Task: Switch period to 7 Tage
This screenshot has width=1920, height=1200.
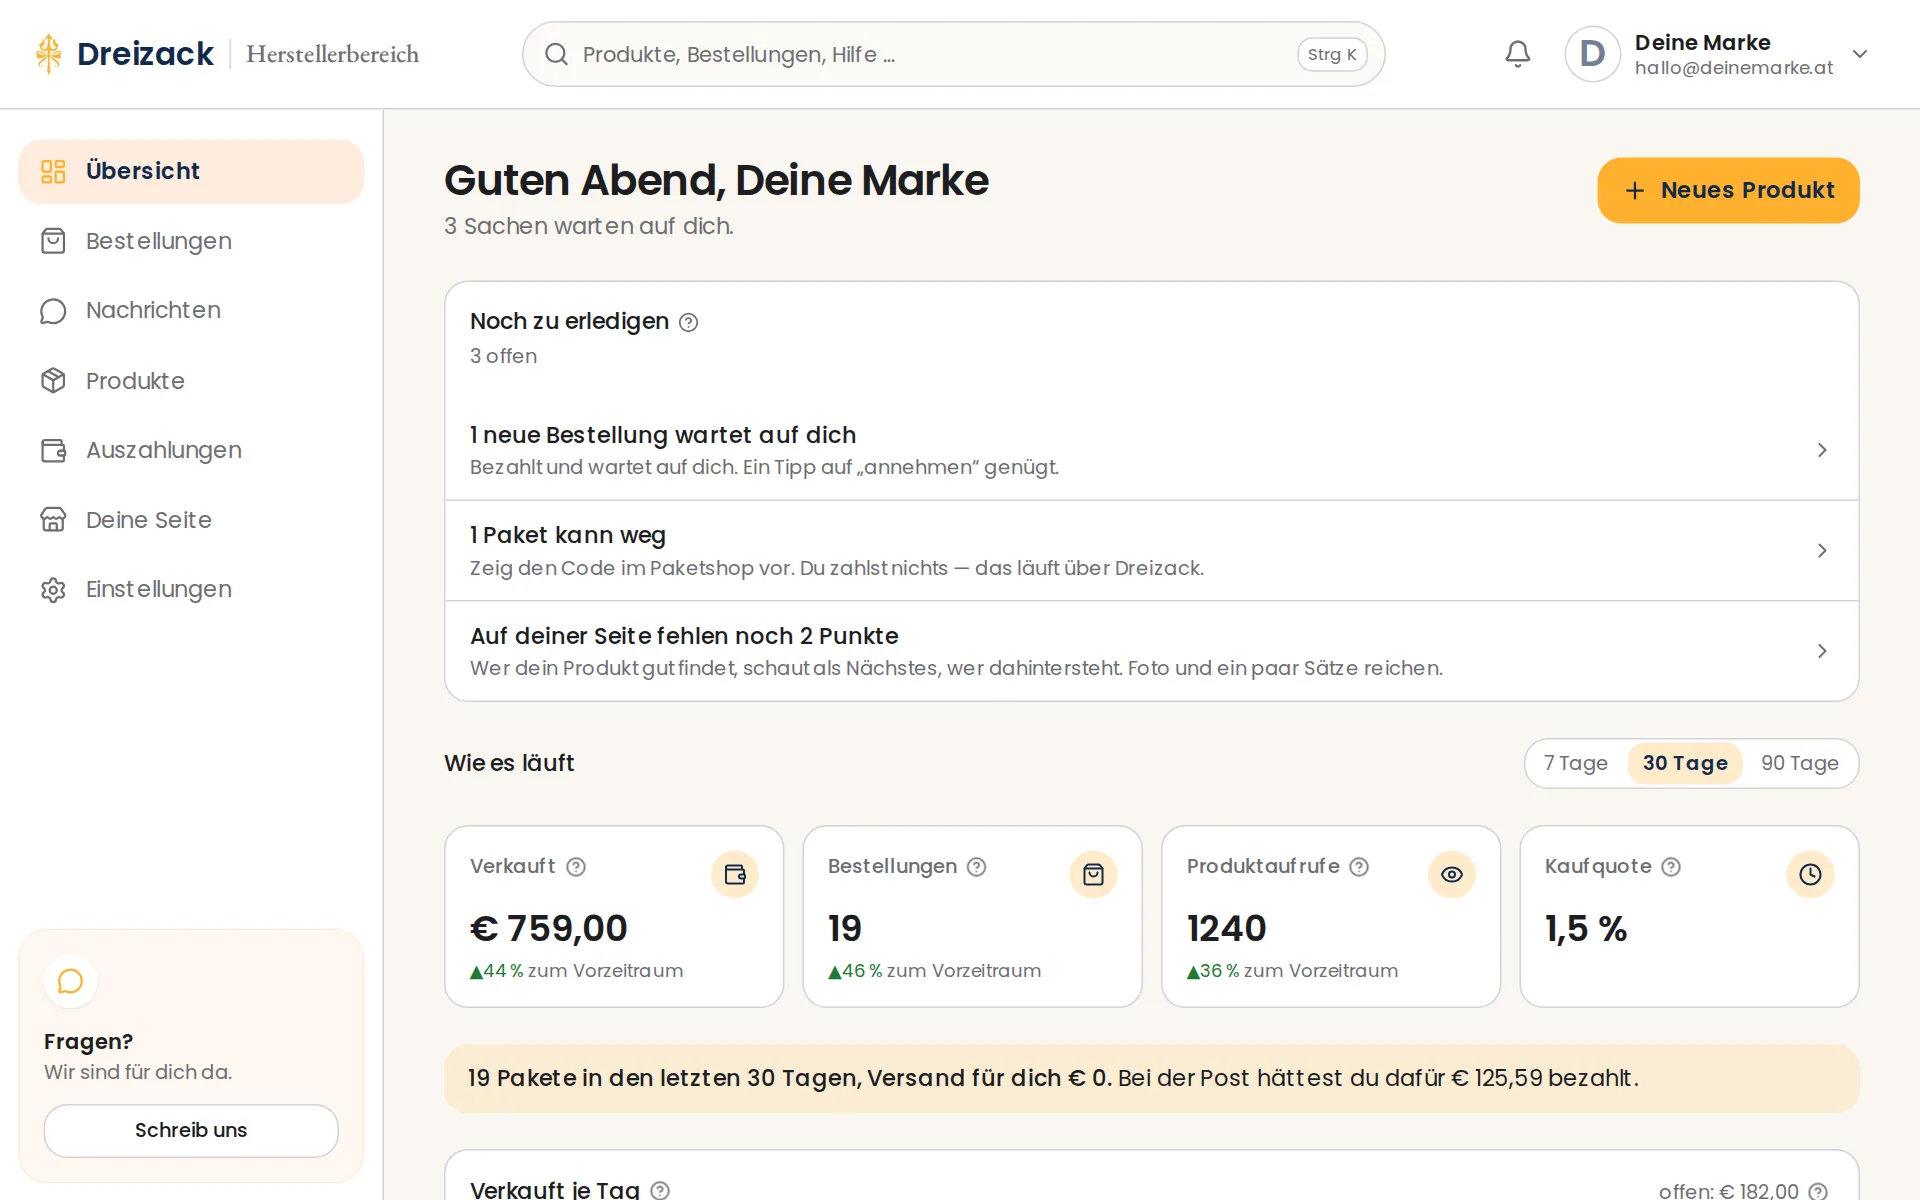Action: [1575, 763]
